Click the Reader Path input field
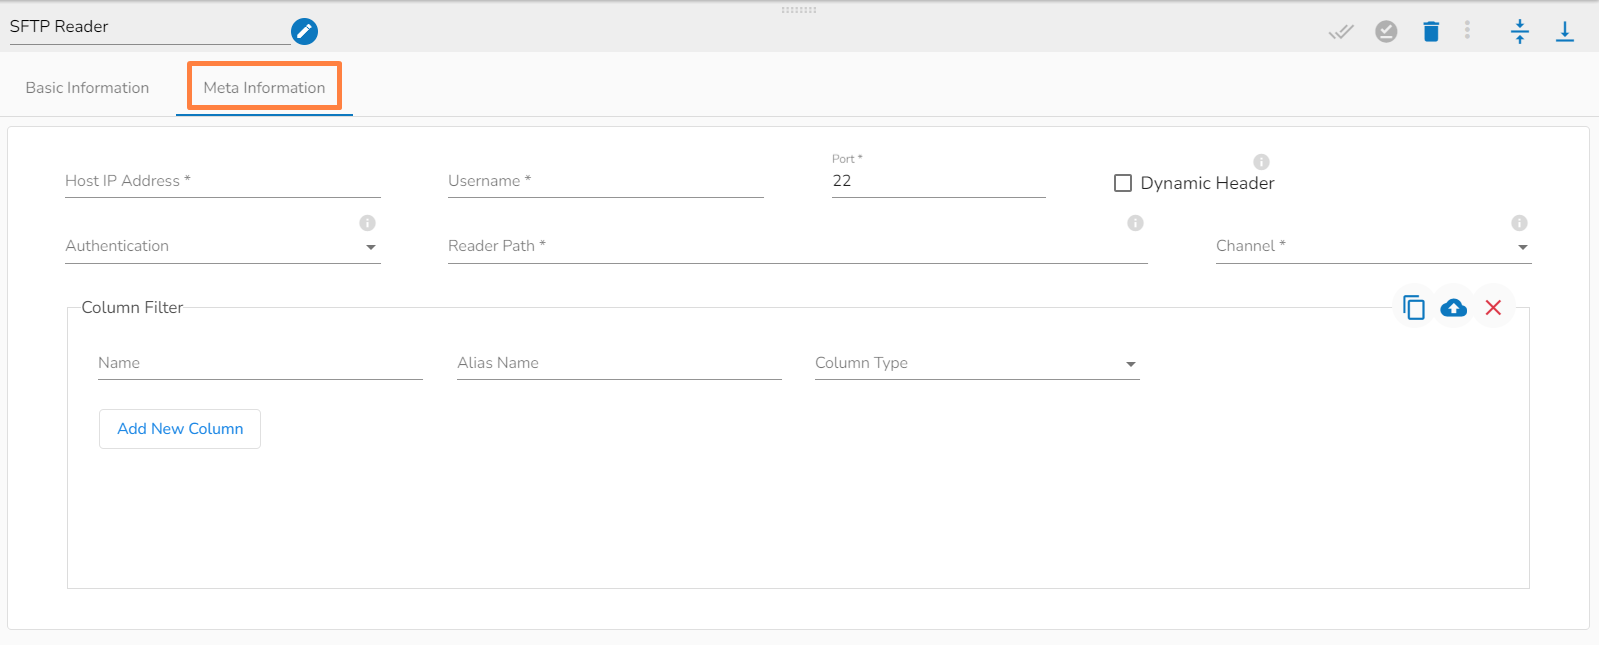Screen dimensions: 1599x645 pos(796,247)
